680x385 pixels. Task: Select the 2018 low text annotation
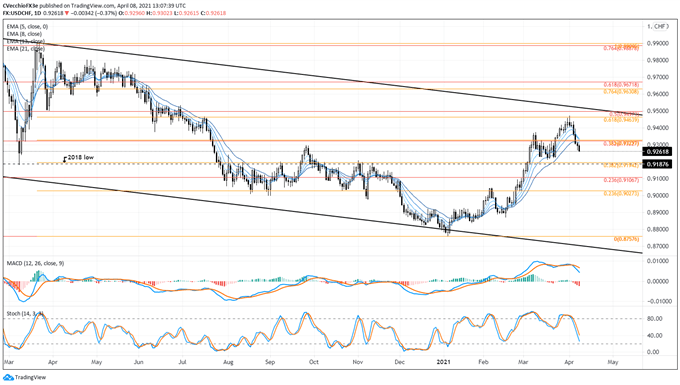[80, 157]
